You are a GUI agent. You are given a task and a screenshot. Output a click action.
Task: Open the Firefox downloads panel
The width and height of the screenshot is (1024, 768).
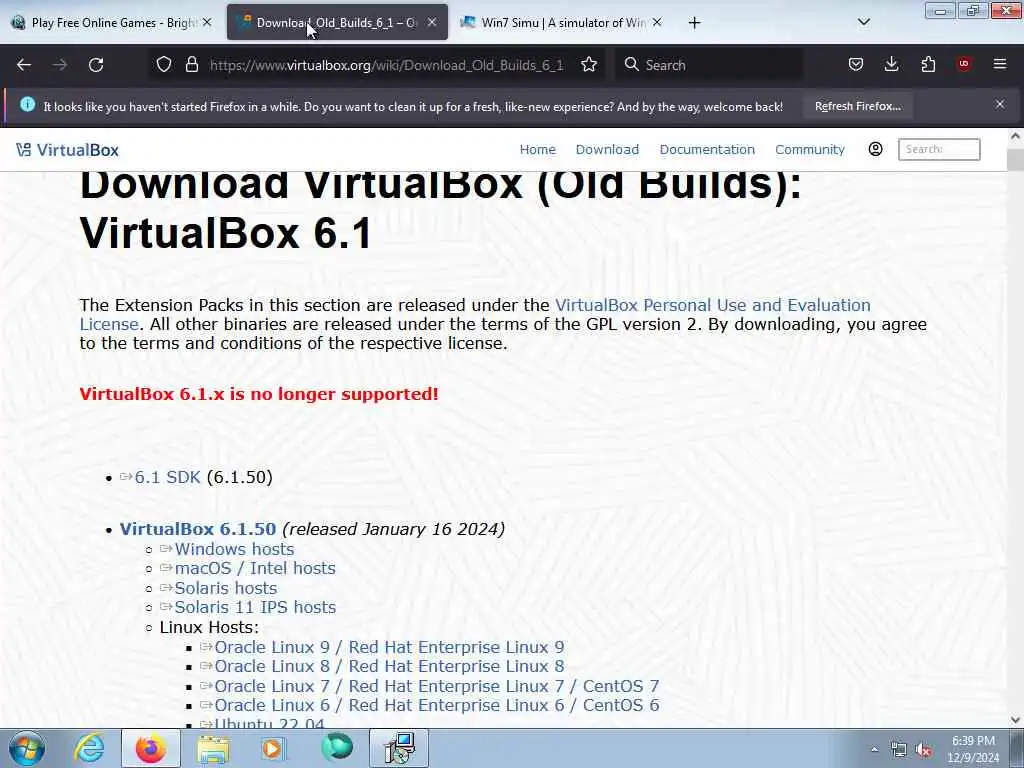[891, 64]
